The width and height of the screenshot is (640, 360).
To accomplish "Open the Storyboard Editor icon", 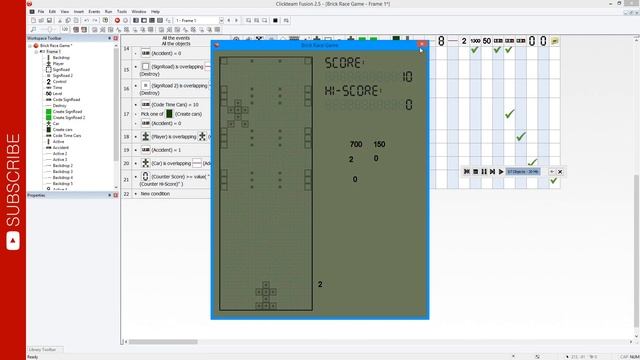I will (136, 20).
